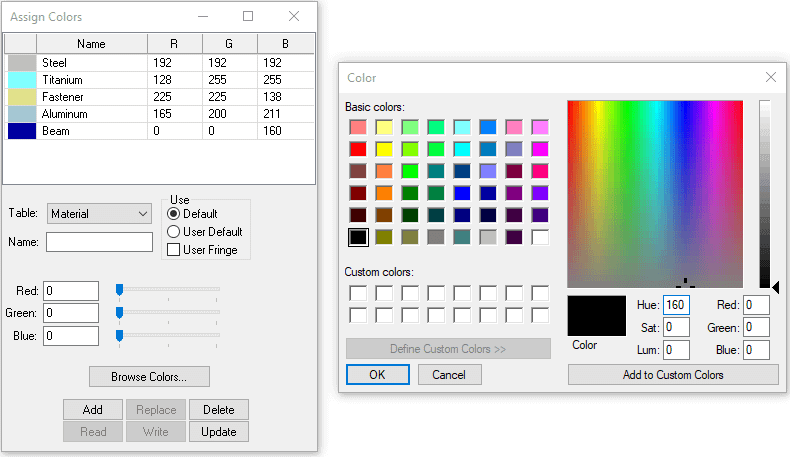Click the Delete button
The image size is (790, 457).
point(218,410)
